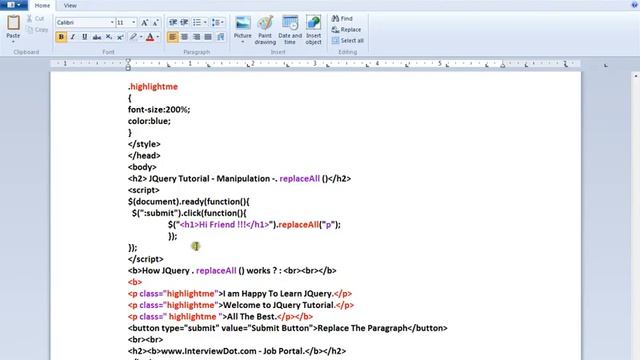Click on '</head>' line
This screenshot has height=360, width=640.
[x=144, y=156]
